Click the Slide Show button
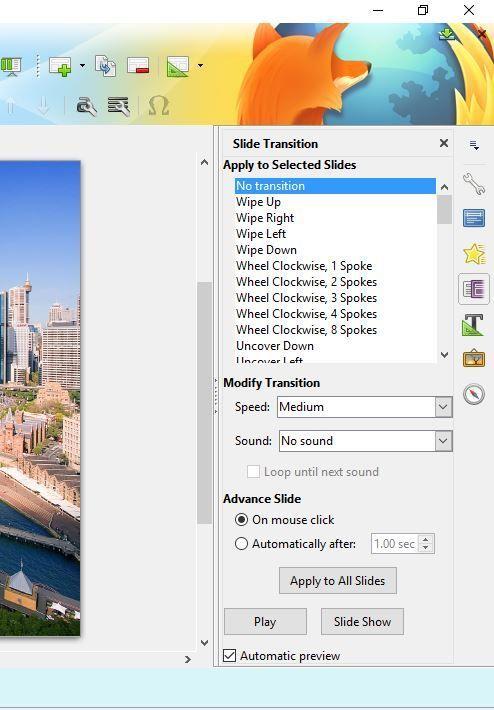Image resolution: width=494 pixels, height=710 pixels. pyautogui.click(x=362, y=622)
